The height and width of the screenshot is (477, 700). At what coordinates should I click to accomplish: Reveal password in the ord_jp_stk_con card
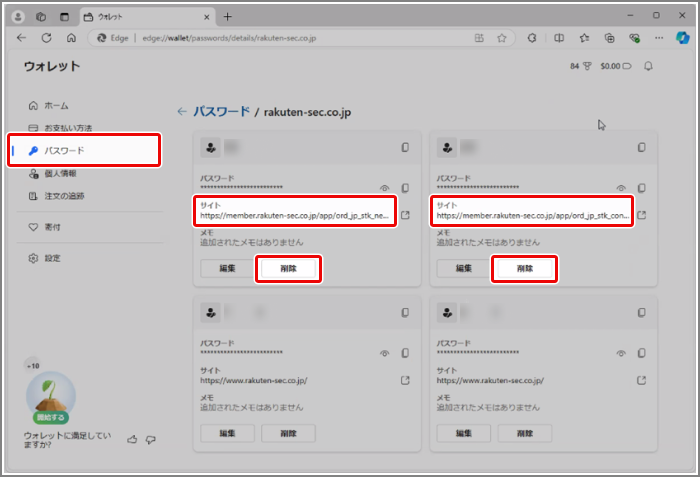[621, 188]
